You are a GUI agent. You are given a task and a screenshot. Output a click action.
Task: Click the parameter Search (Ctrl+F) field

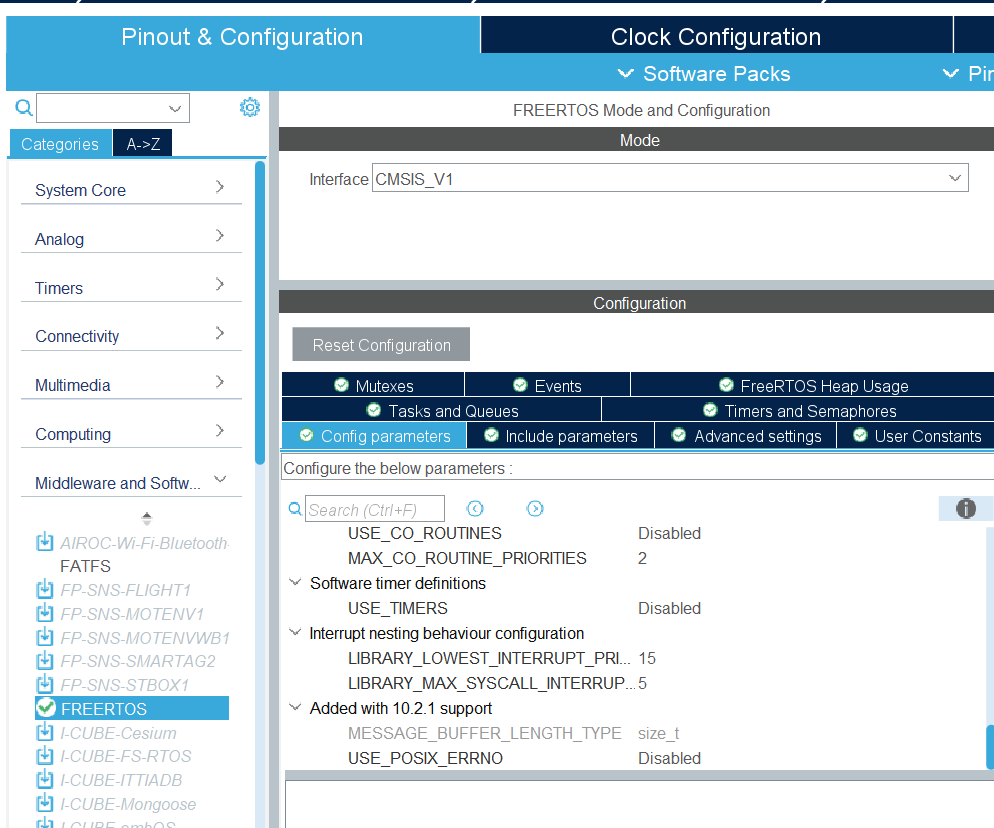pyautogui.click(x=375, y=509)
